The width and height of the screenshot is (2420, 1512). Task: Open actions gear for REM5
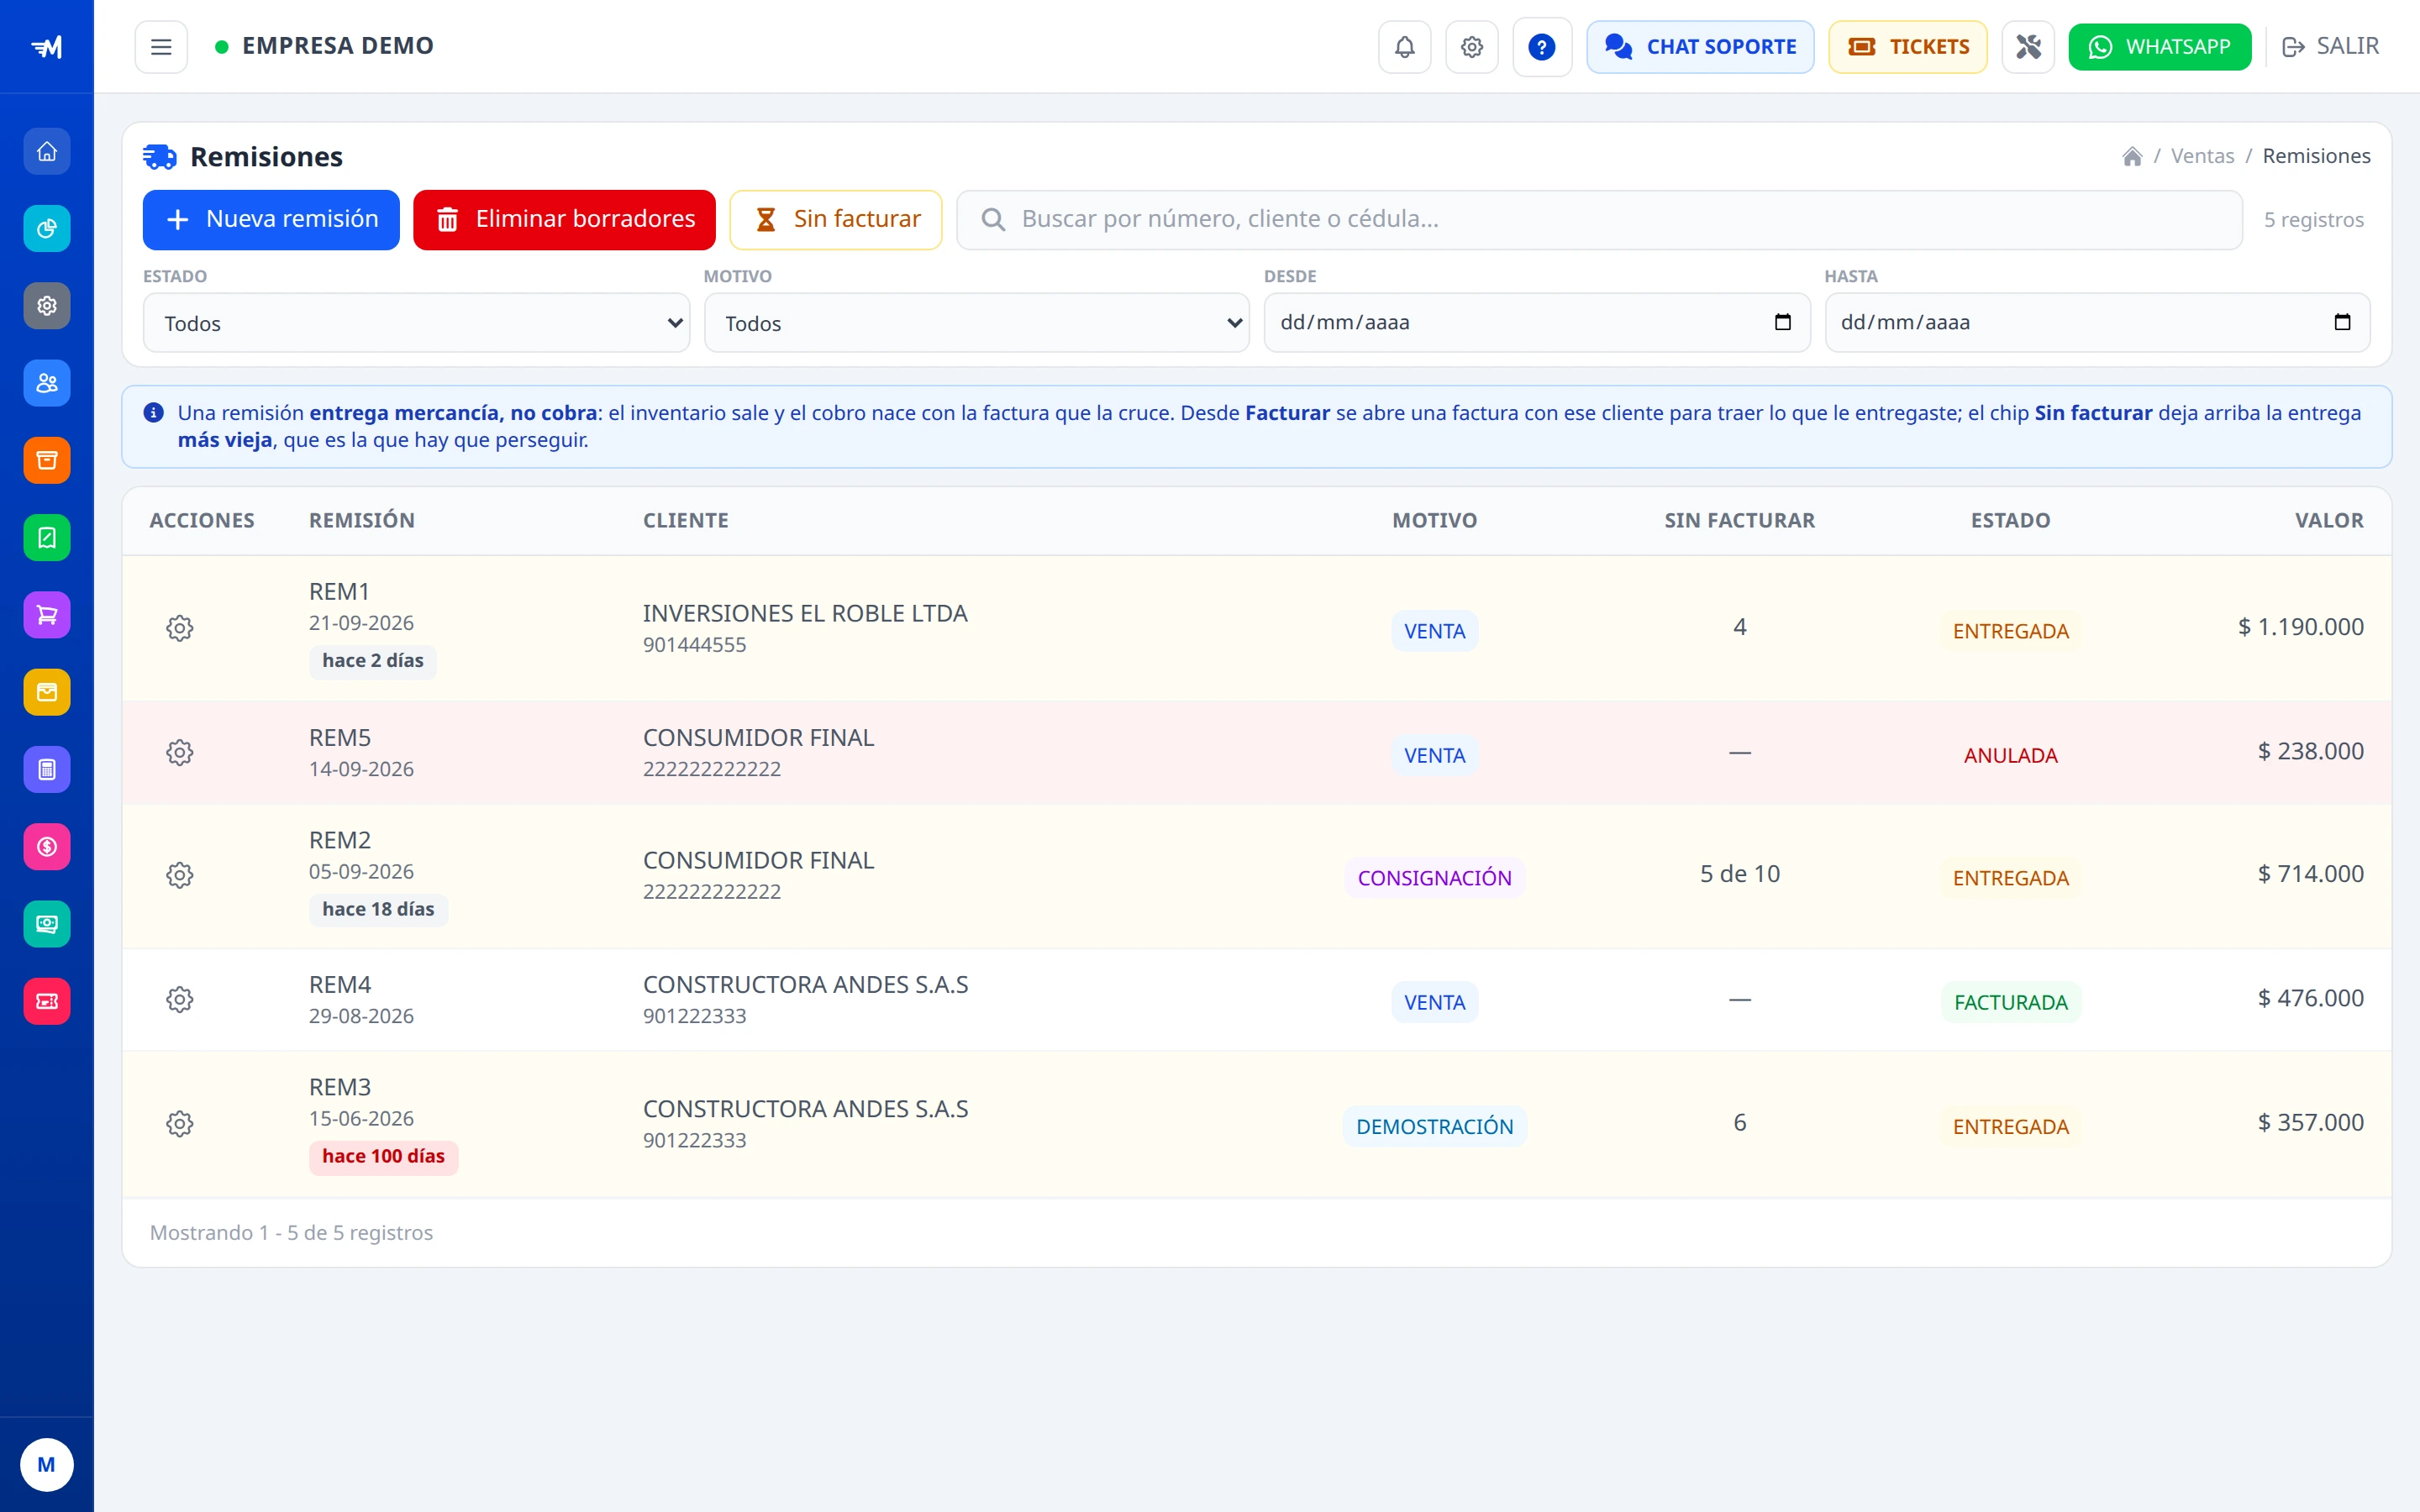(x=180, y=752)
